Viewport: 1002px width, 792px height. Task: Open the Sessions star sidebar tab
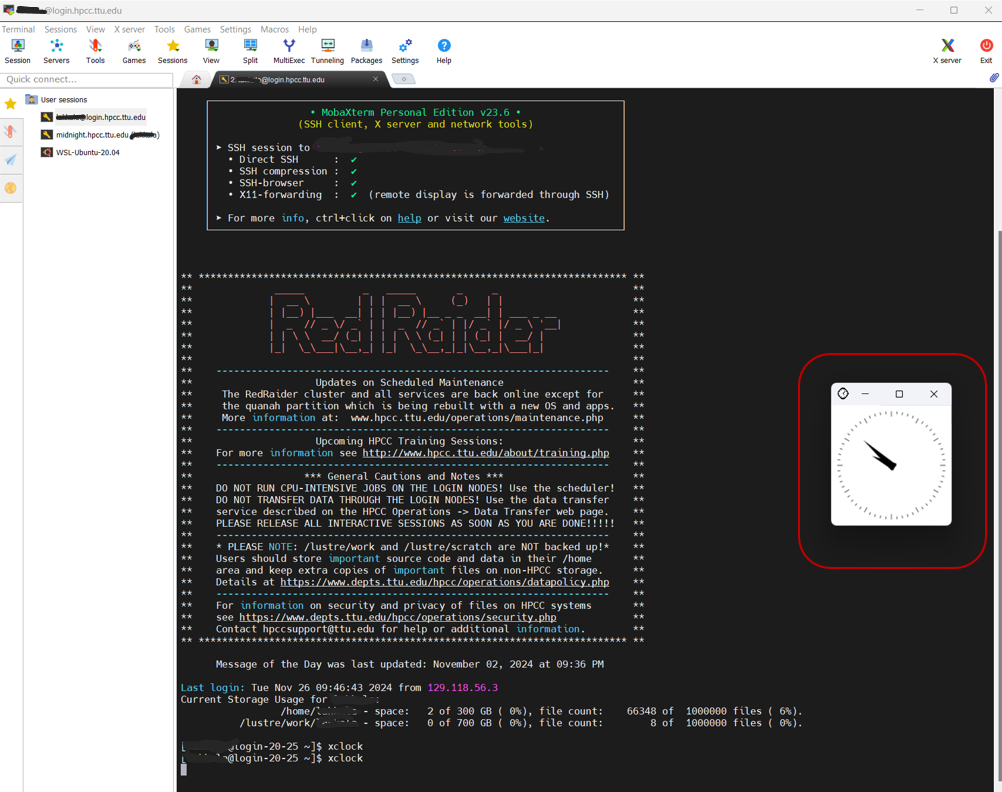coord(11,104)
